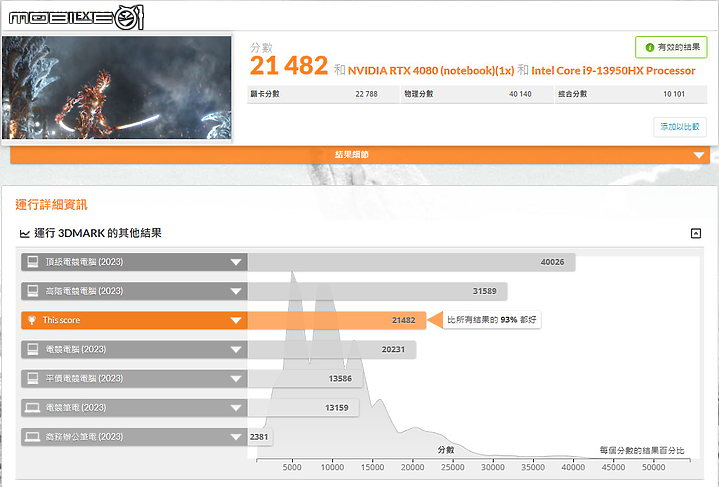Viewport: 719px width, 487px height.
Task: Open the Intel Core i9-13950HX Processor link
Action: point(613,71)
